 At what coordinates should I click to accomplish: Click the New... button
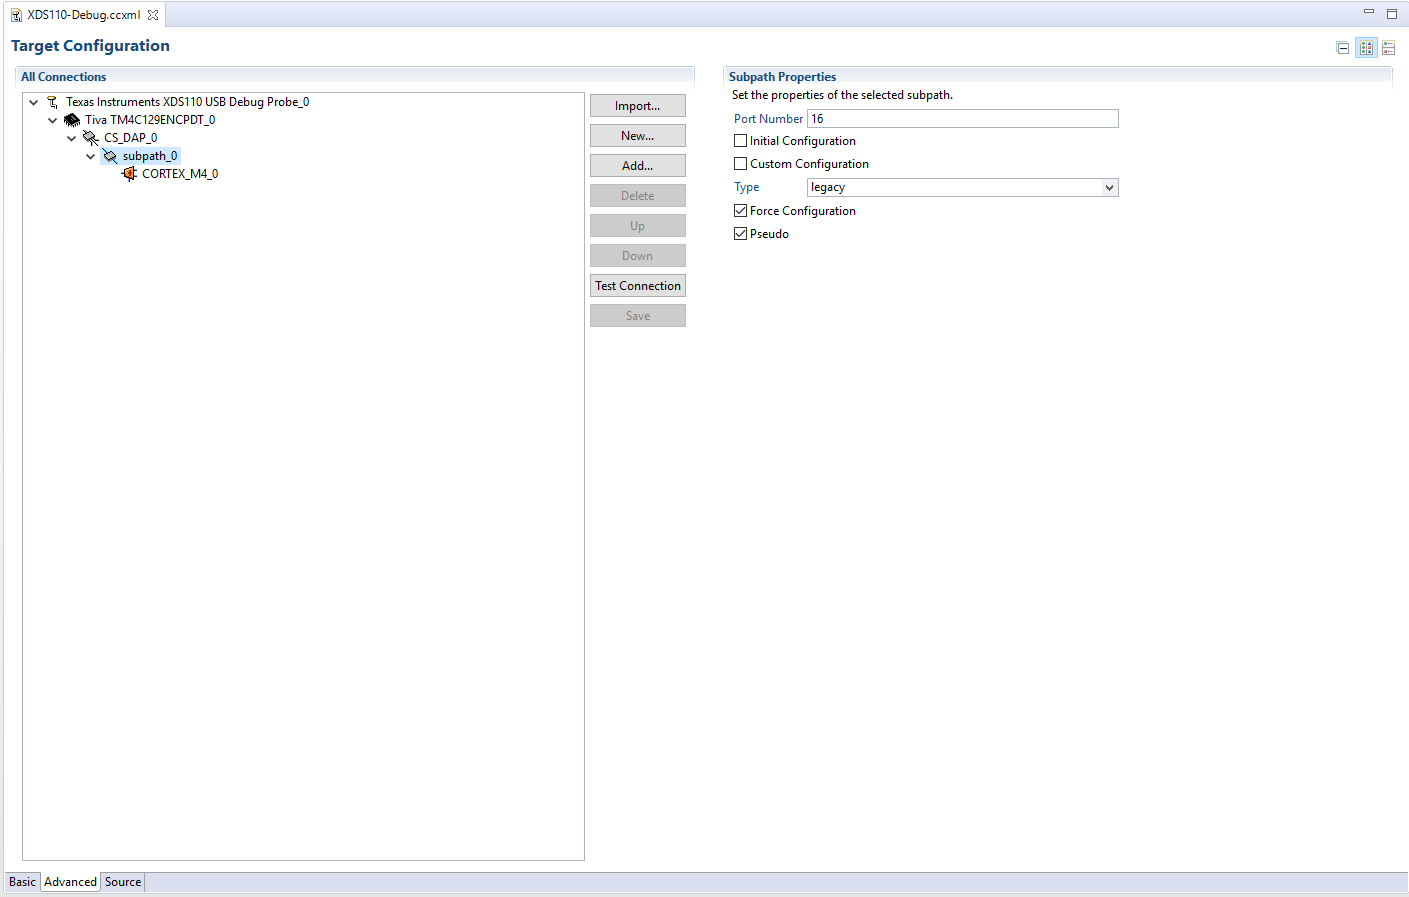tap(638, 136)
